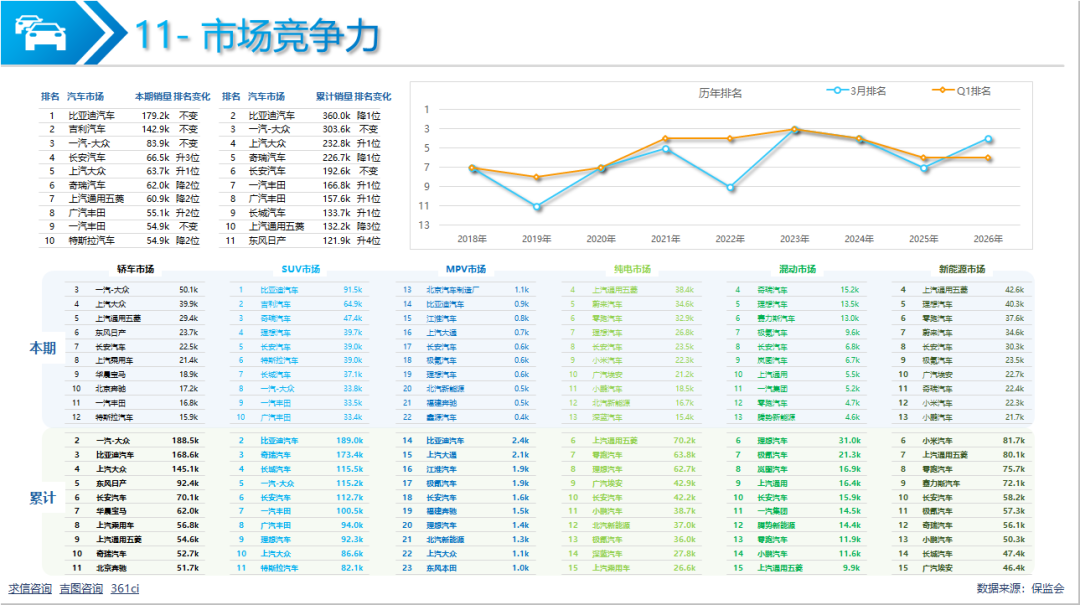The image size is (1080, 605).
Task: Open the 吉图咨询 link
Action: (81, 589)
